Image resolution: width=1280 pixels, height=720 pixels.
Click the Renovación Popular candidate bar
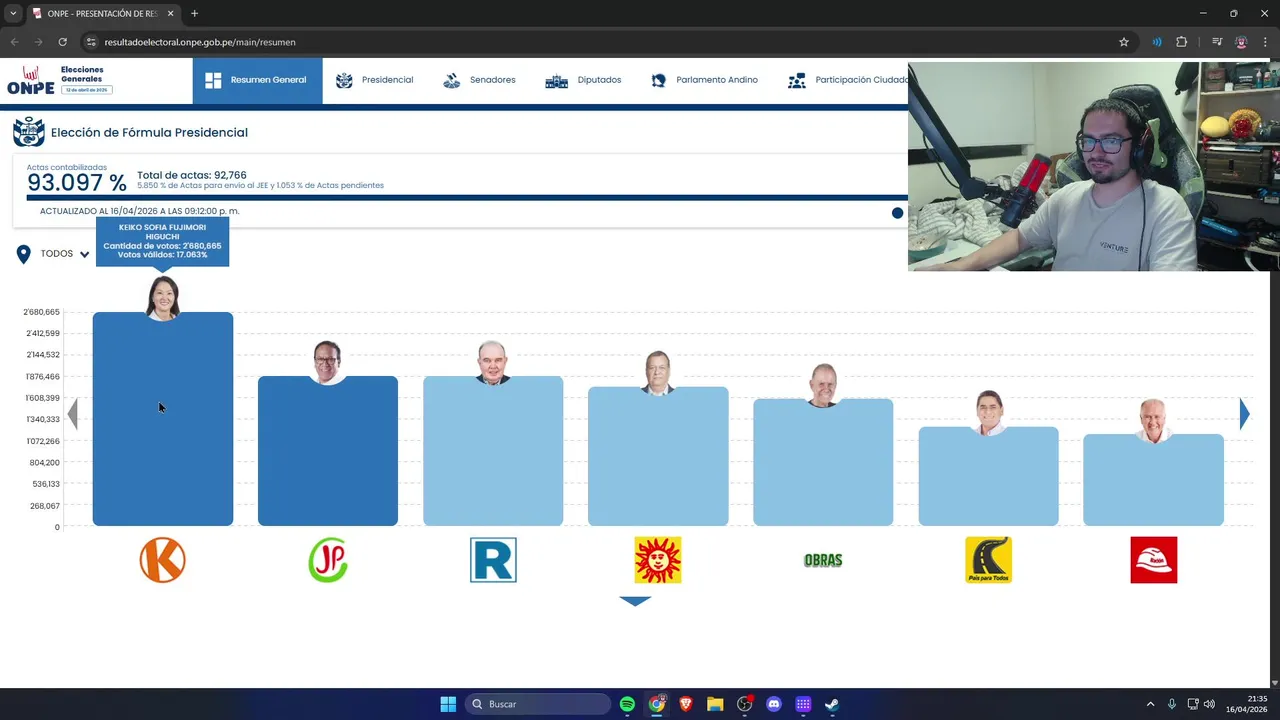493,451
